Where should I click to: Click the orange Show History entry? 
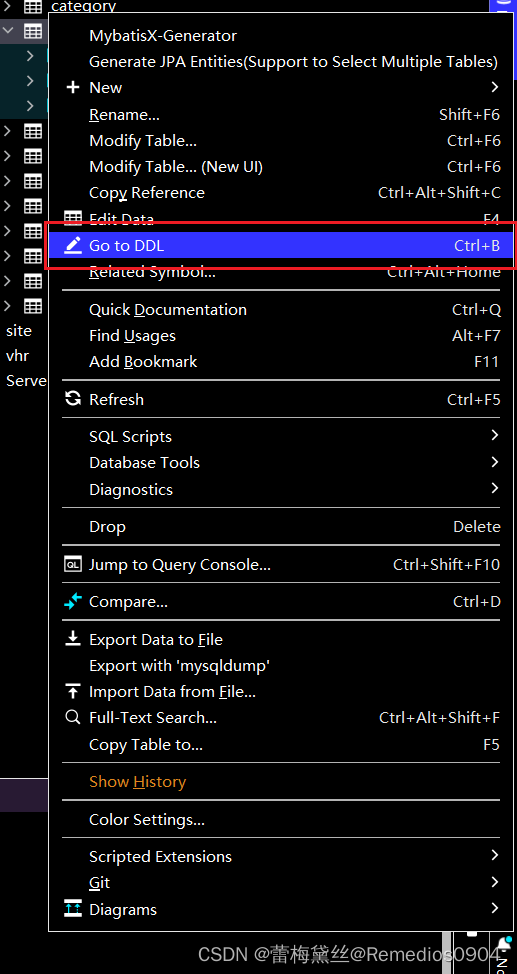pyautogui.click(x=137, y=781)
